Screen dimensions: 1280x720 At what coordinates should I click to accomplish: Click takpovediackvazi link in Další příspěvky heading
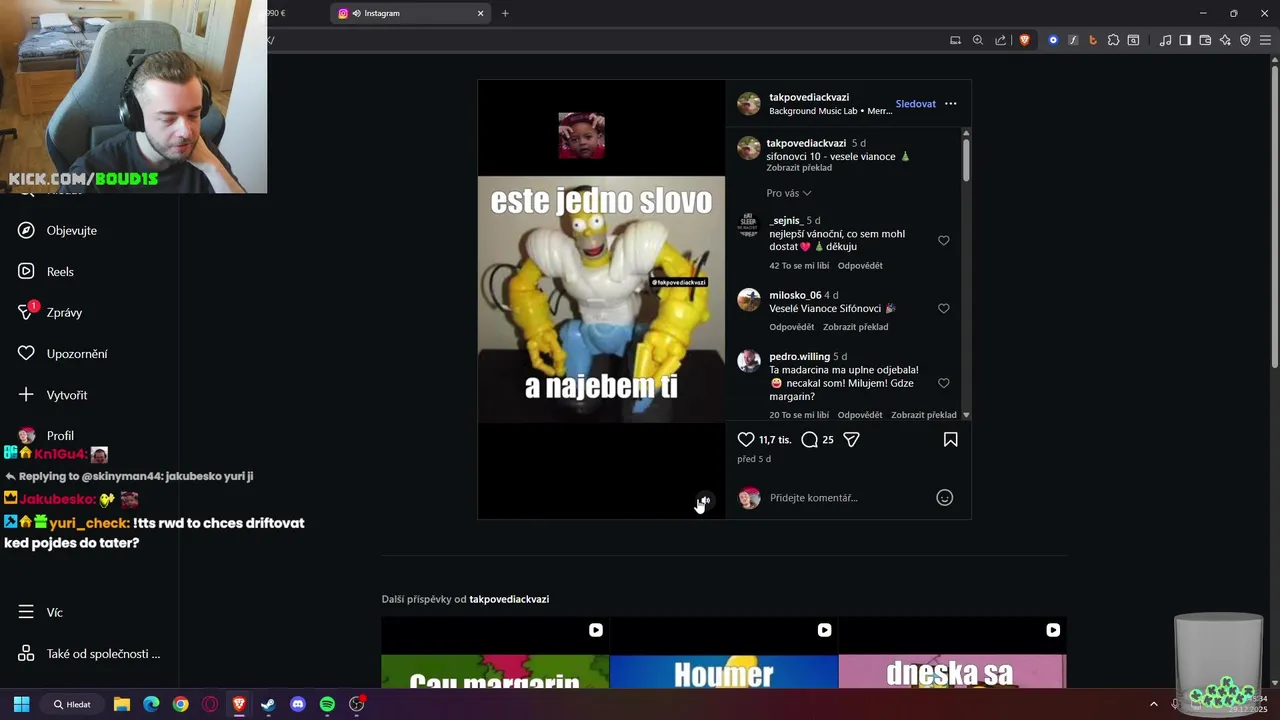coord(509,599)
